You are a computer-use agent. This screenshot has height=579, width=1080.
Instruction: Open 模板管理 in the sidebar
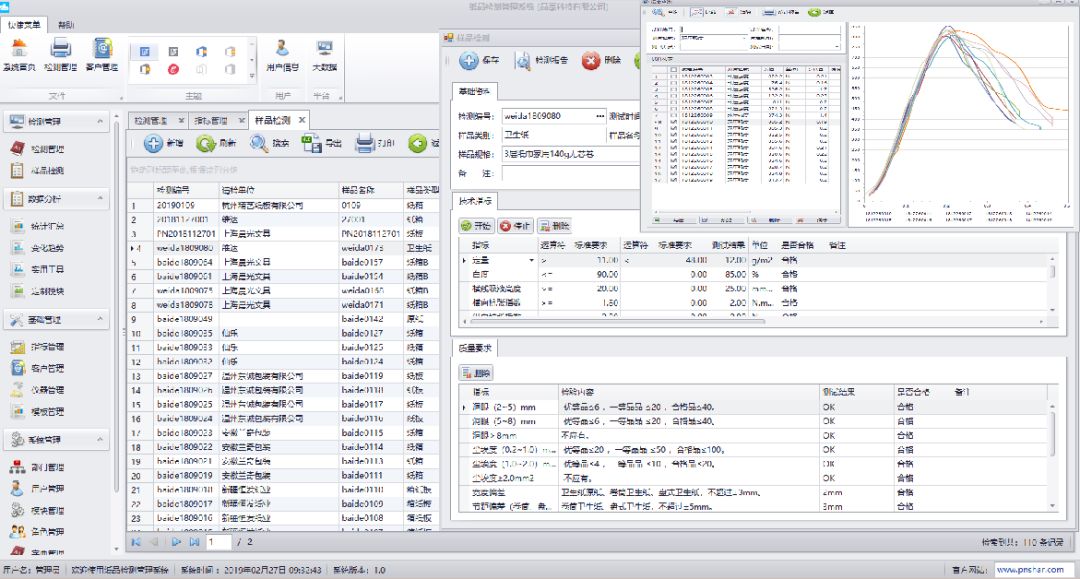pos(39,412)
